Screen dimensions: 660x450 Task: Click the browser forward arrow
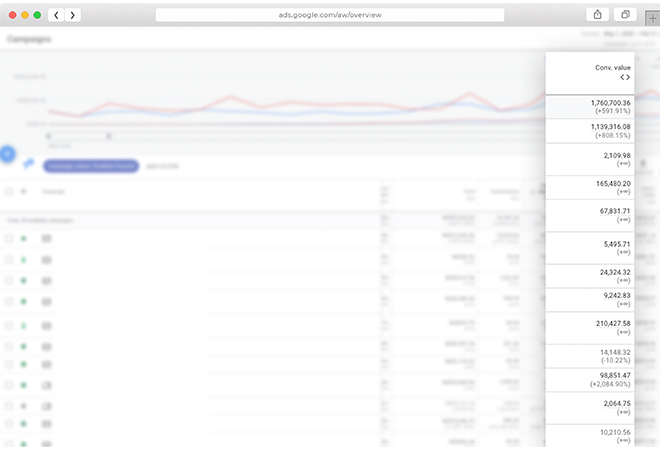click(x=72, y=15)
